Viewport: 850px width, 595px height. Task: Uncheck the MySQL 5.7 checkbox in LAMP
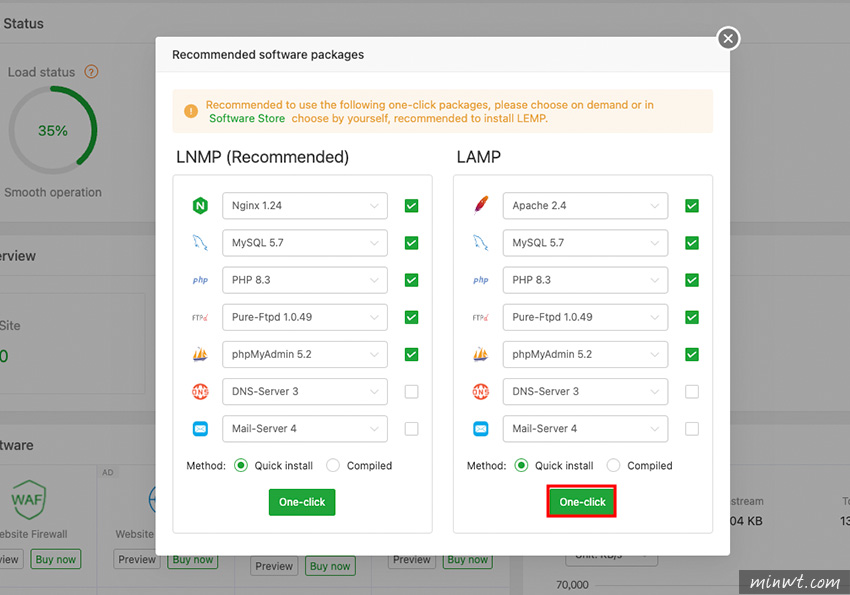point(692,243)
